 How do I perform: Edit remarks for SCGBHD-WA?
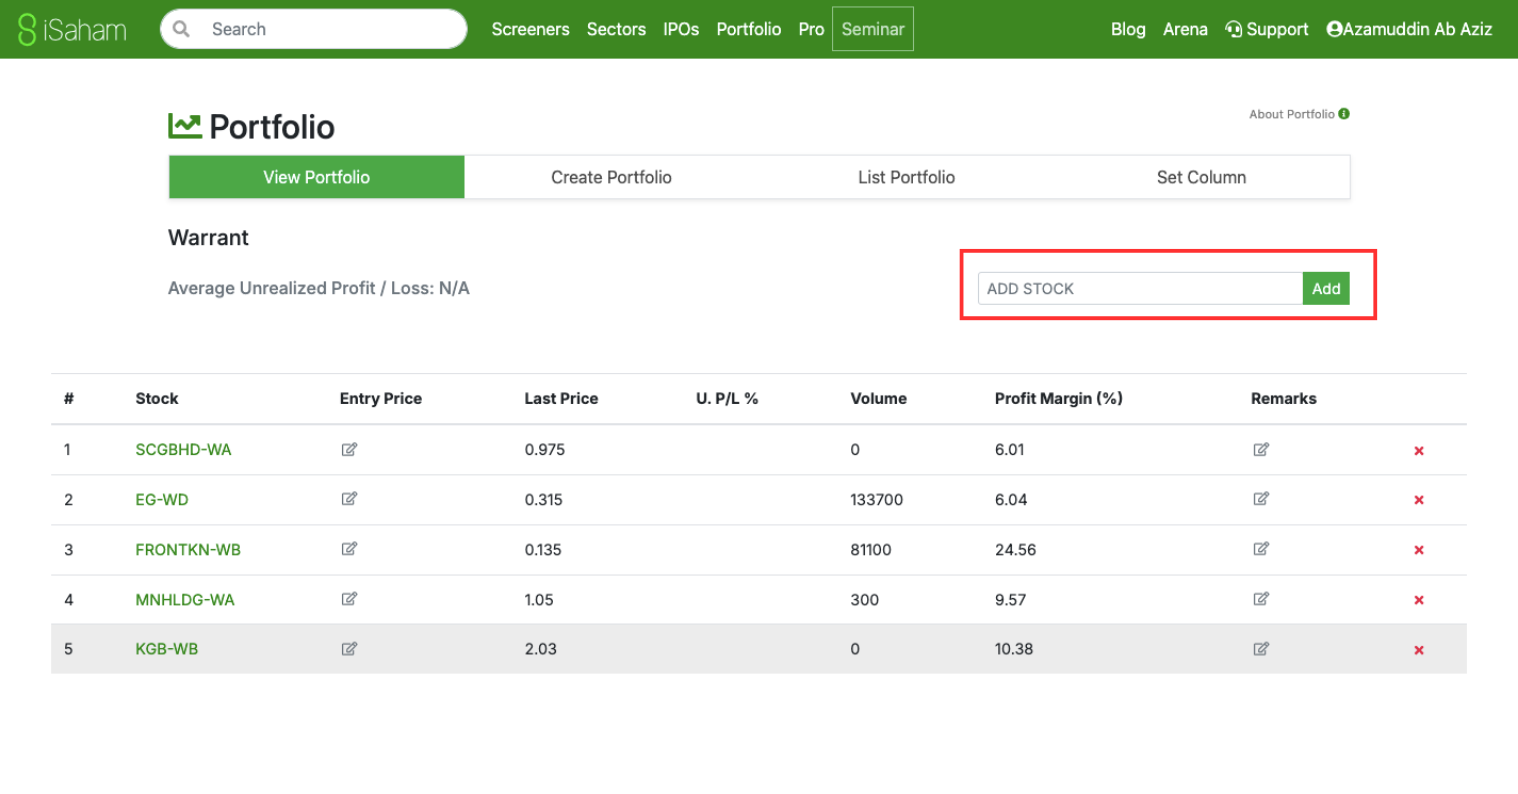(x=1261, y=449)
